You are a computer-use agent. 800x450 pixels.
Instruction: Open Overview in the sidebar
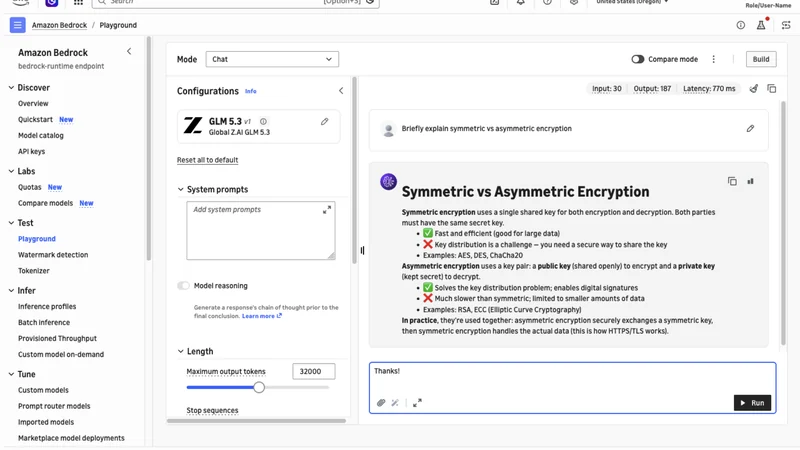coord(33,104)
